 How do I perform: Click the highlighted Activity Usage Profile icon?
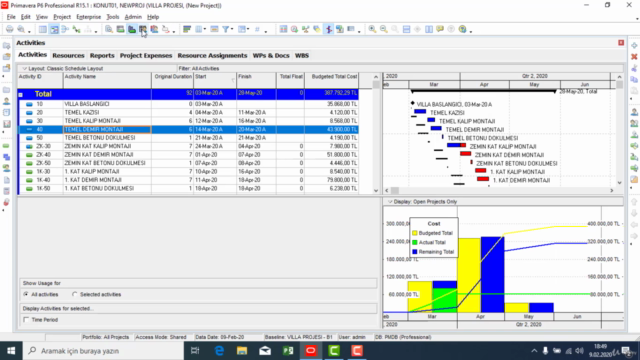[x=131, y=29]
